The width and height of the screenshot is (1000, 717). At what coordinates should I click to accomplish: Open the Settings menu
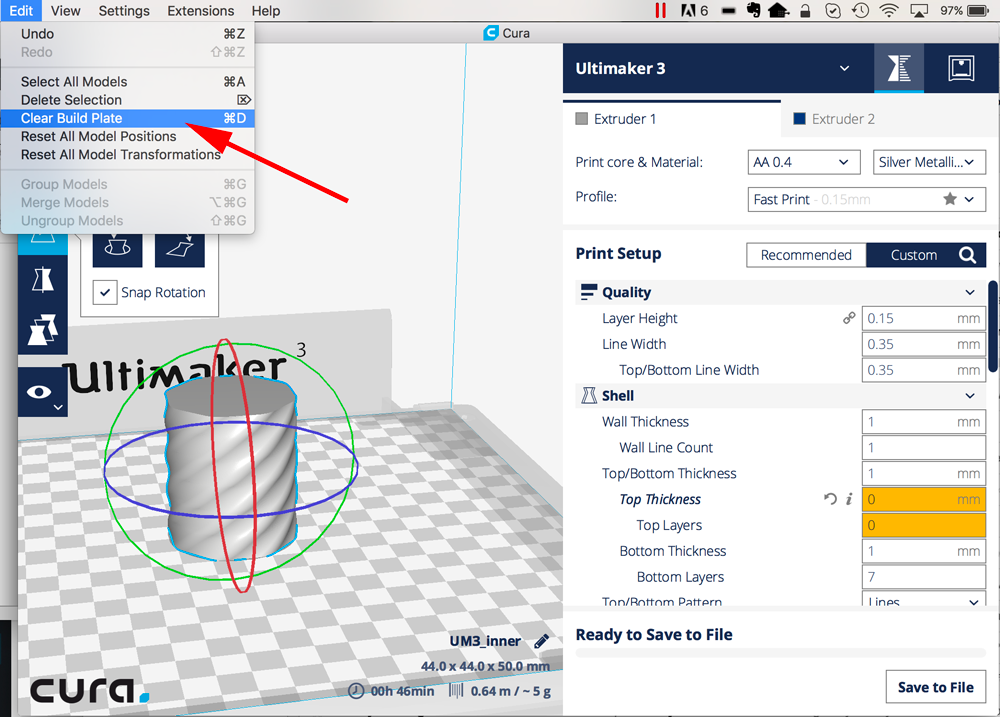click(124, 11)
